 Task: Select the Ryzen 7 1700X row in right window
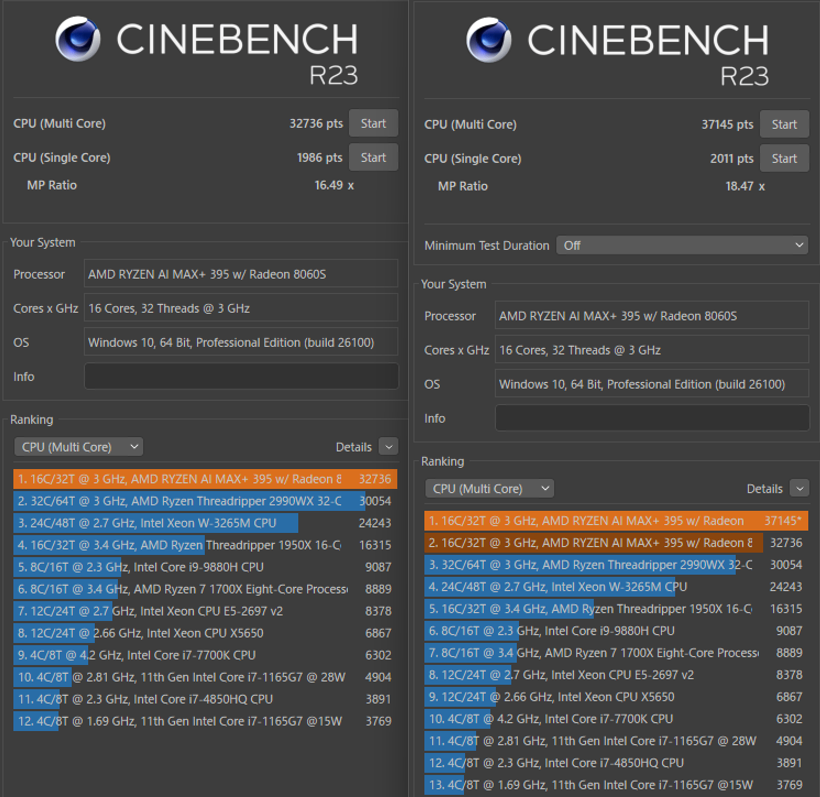click(x=616, y=653)
